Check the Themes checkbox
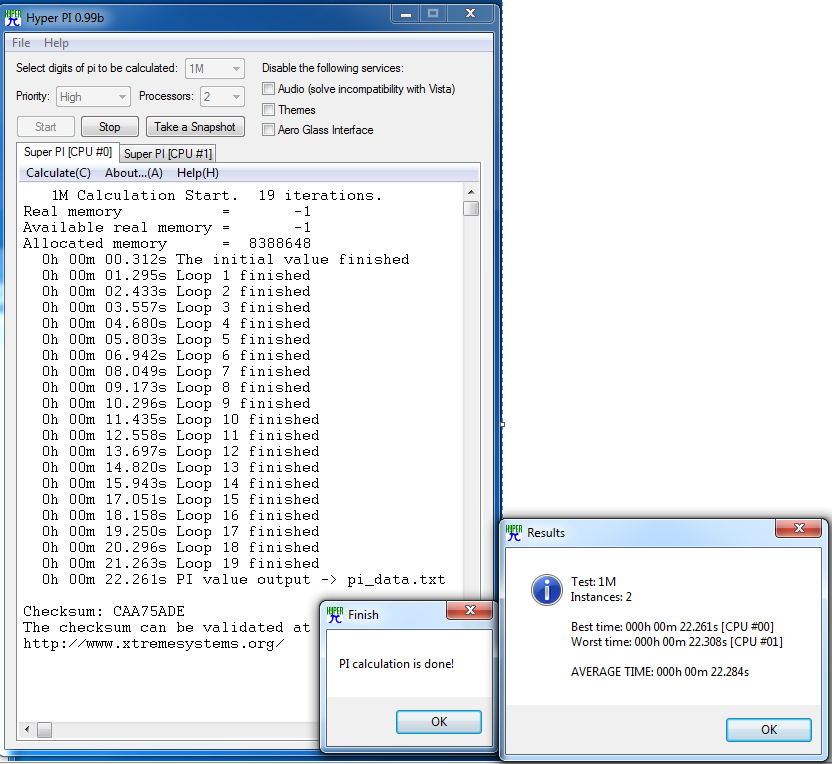Screen dimensions: 832x764 [268, 109]
